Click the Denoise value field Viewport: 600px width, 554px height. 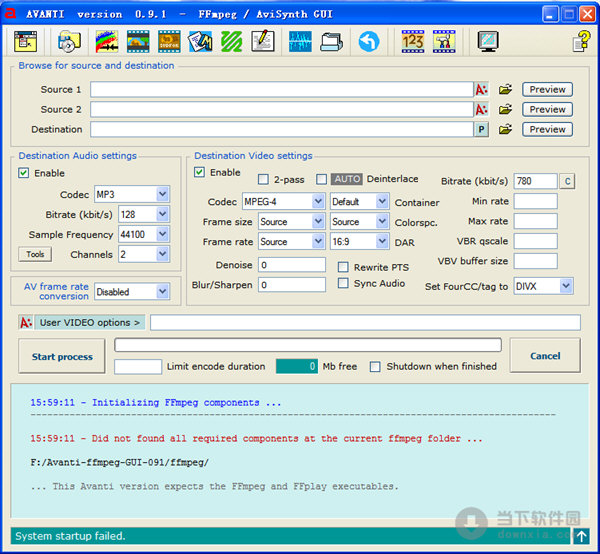292,265
